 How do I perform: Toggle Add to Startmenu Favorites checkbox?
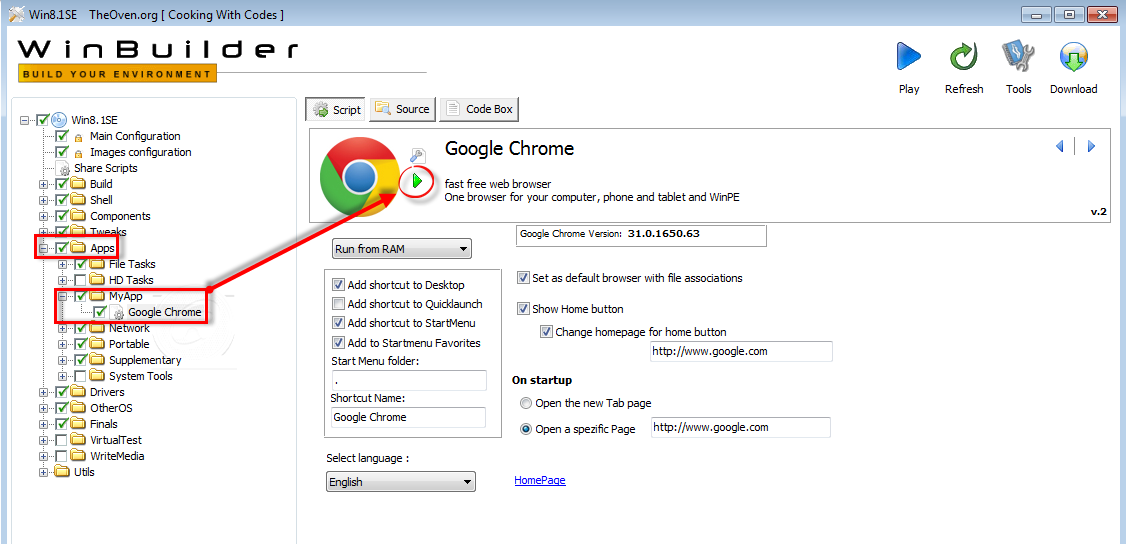pos(339,342)
